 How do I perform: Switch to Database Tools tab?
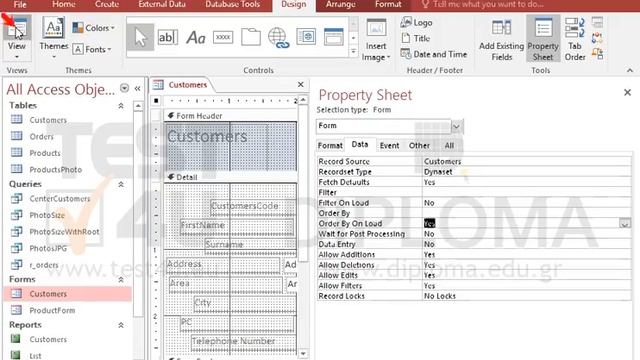coord(232,4)
